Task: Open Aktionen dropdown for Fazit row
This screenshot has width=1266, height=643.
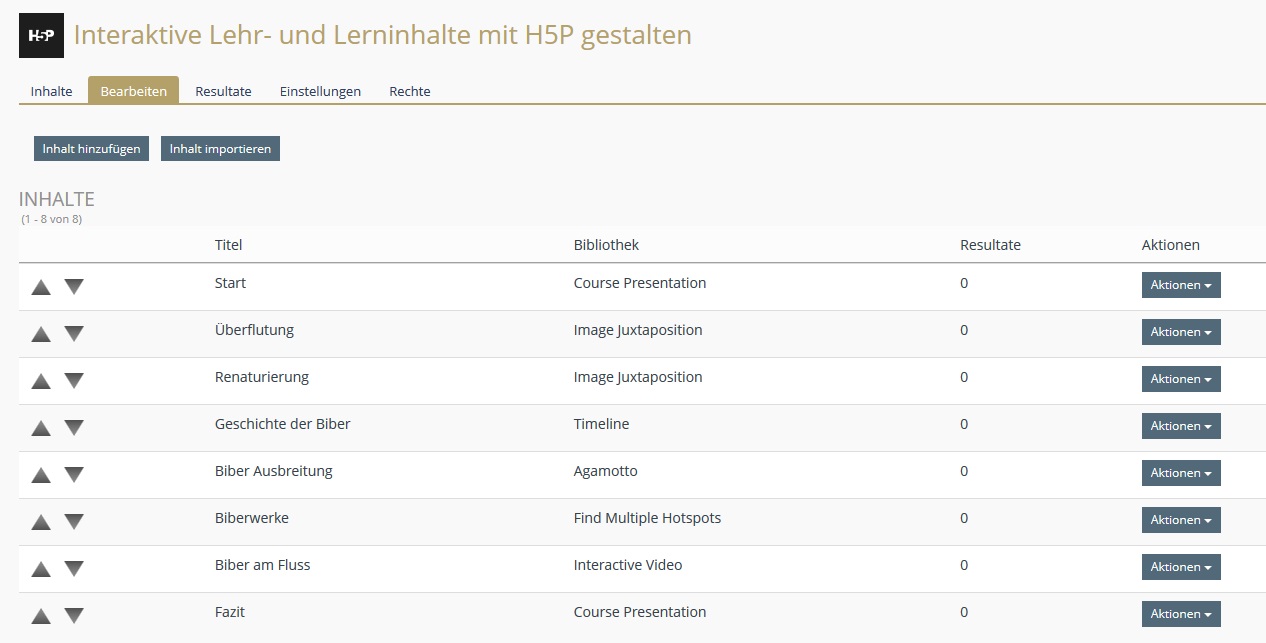Action: (1180, 614)
